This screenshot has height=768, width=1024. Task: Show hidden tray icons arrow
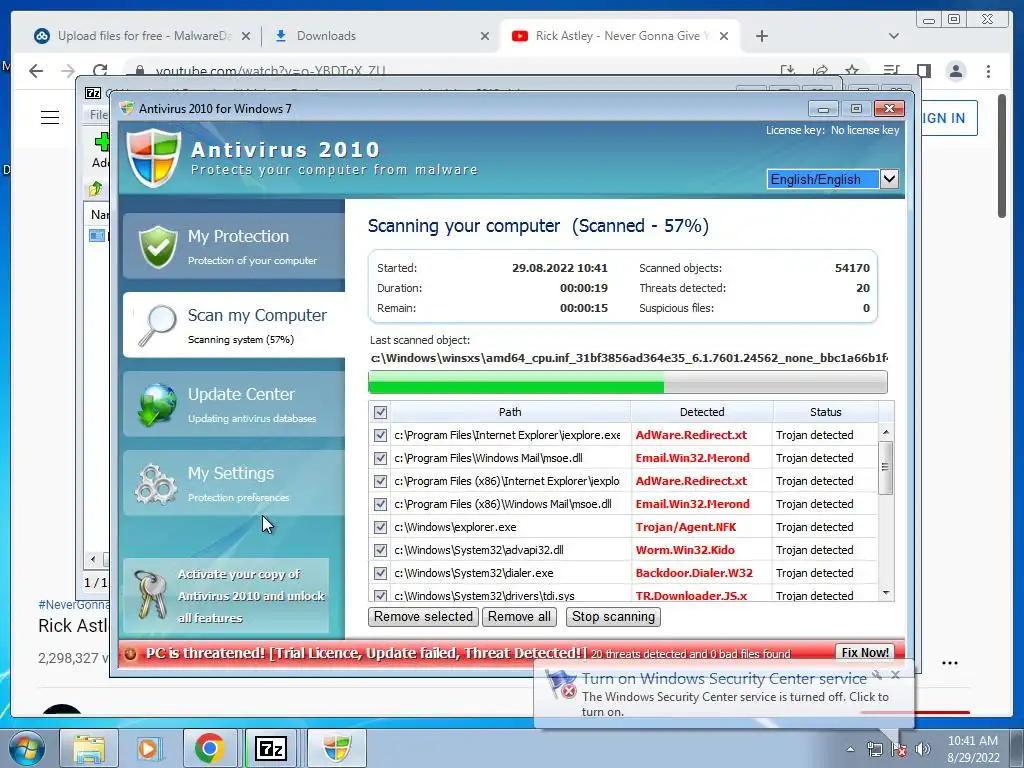tap(850, 749)
